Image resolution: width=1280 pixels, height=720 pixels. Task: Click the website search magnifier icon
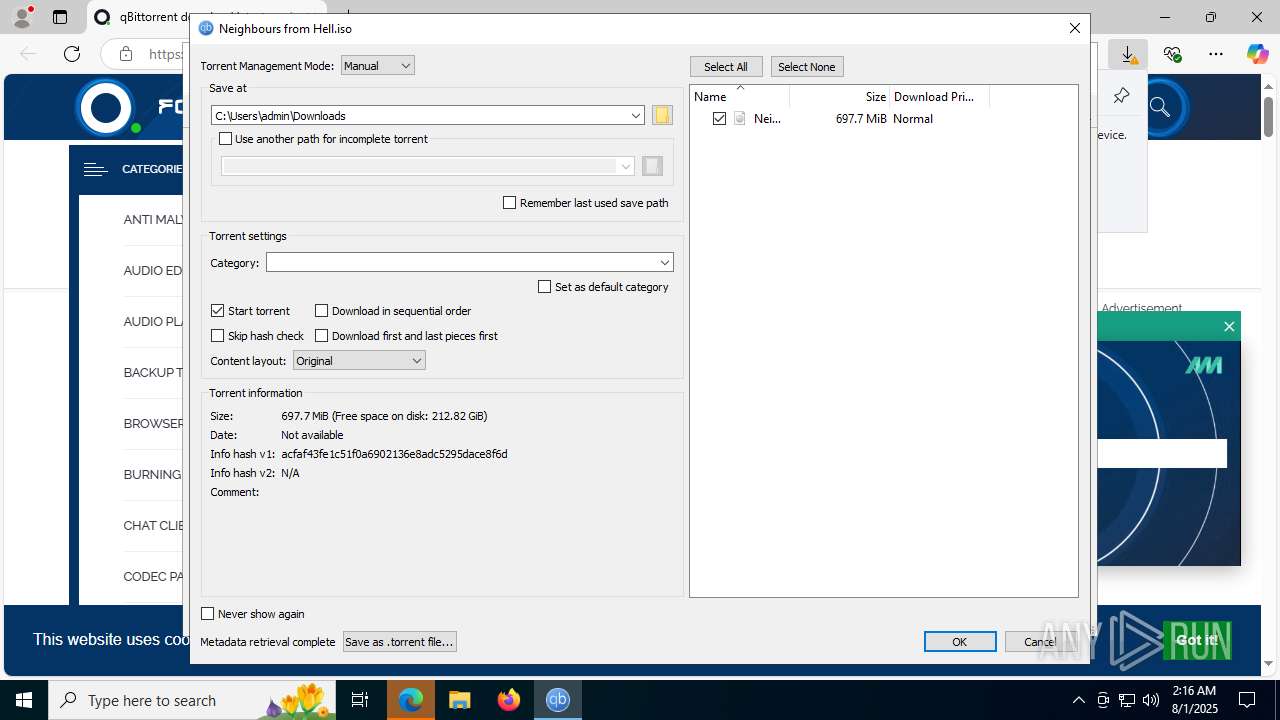pos(1160,107)
